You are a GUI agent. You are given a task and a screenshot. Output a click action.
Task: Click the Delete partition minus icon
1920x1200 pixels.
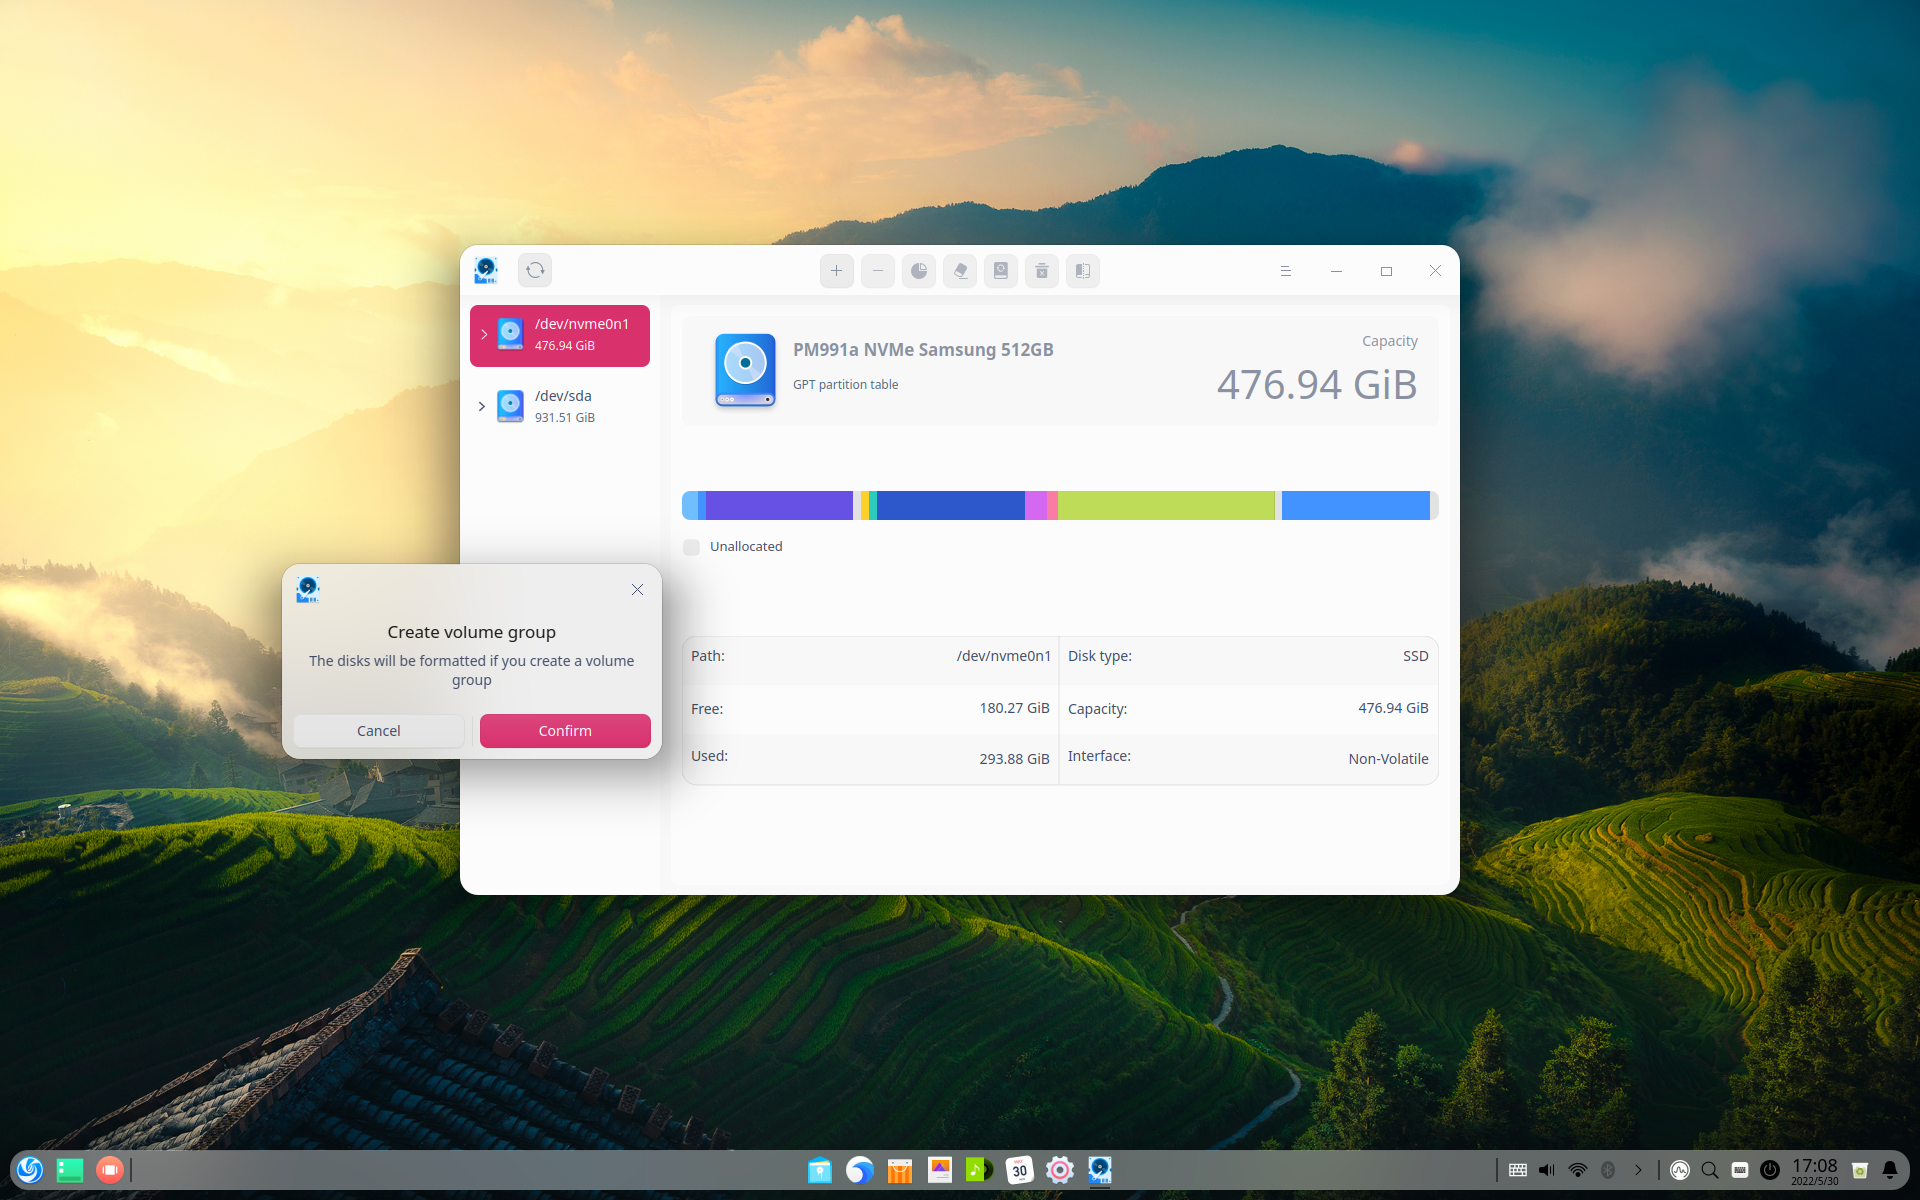(x=877, y=270)
